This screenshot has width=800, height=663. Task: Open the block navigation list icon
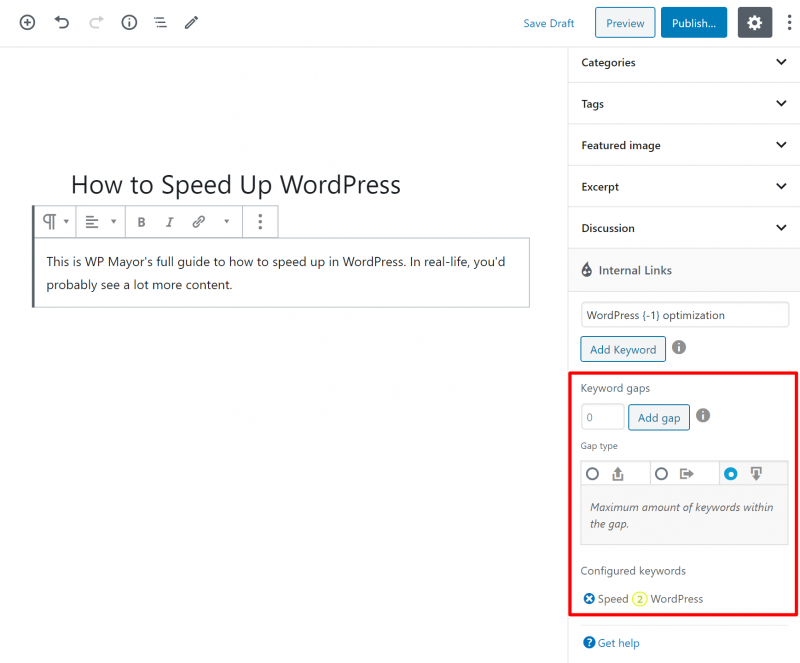tap(160, 22)
